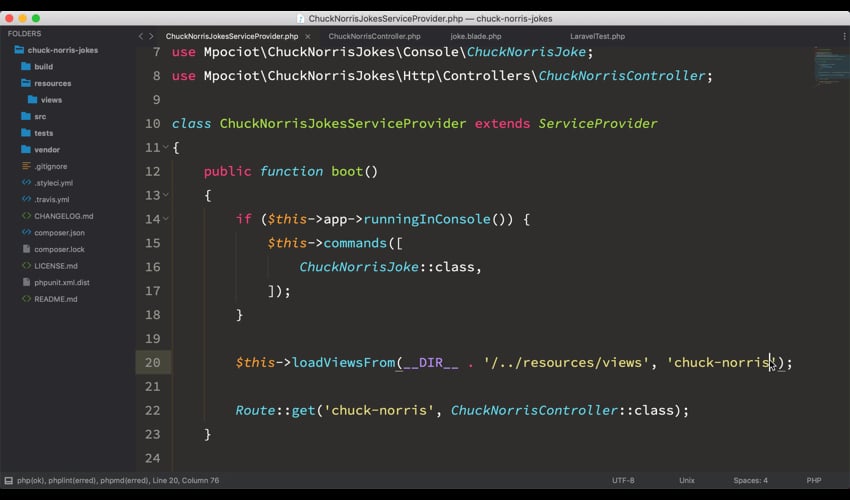Click the README.md file icon
This screenshot has height=500, width=850.
pos(26,299)
